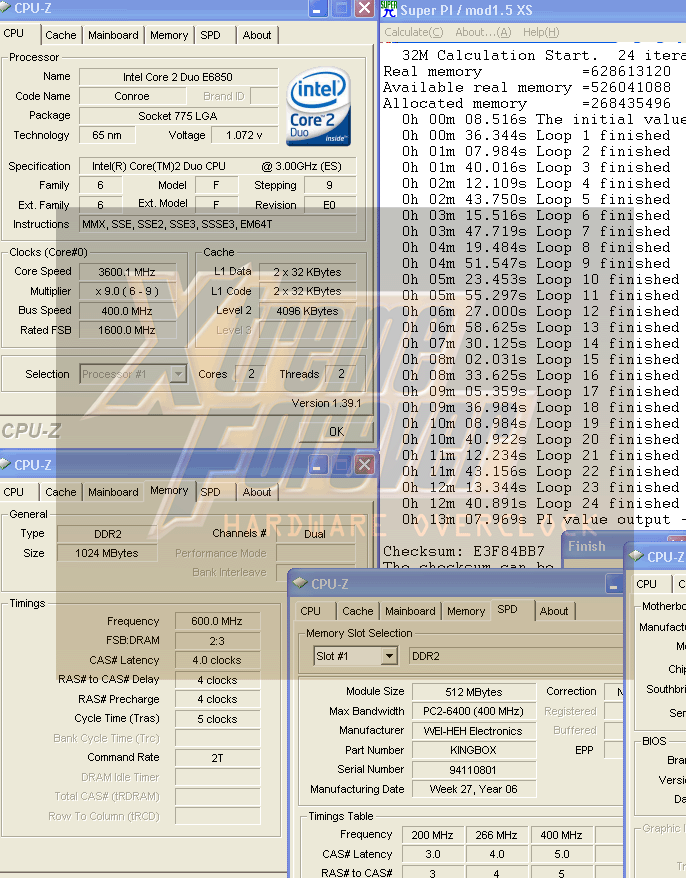
Task: Click the Super PI title bar icon
Action: pyautogui.click(x=389, y=9)
